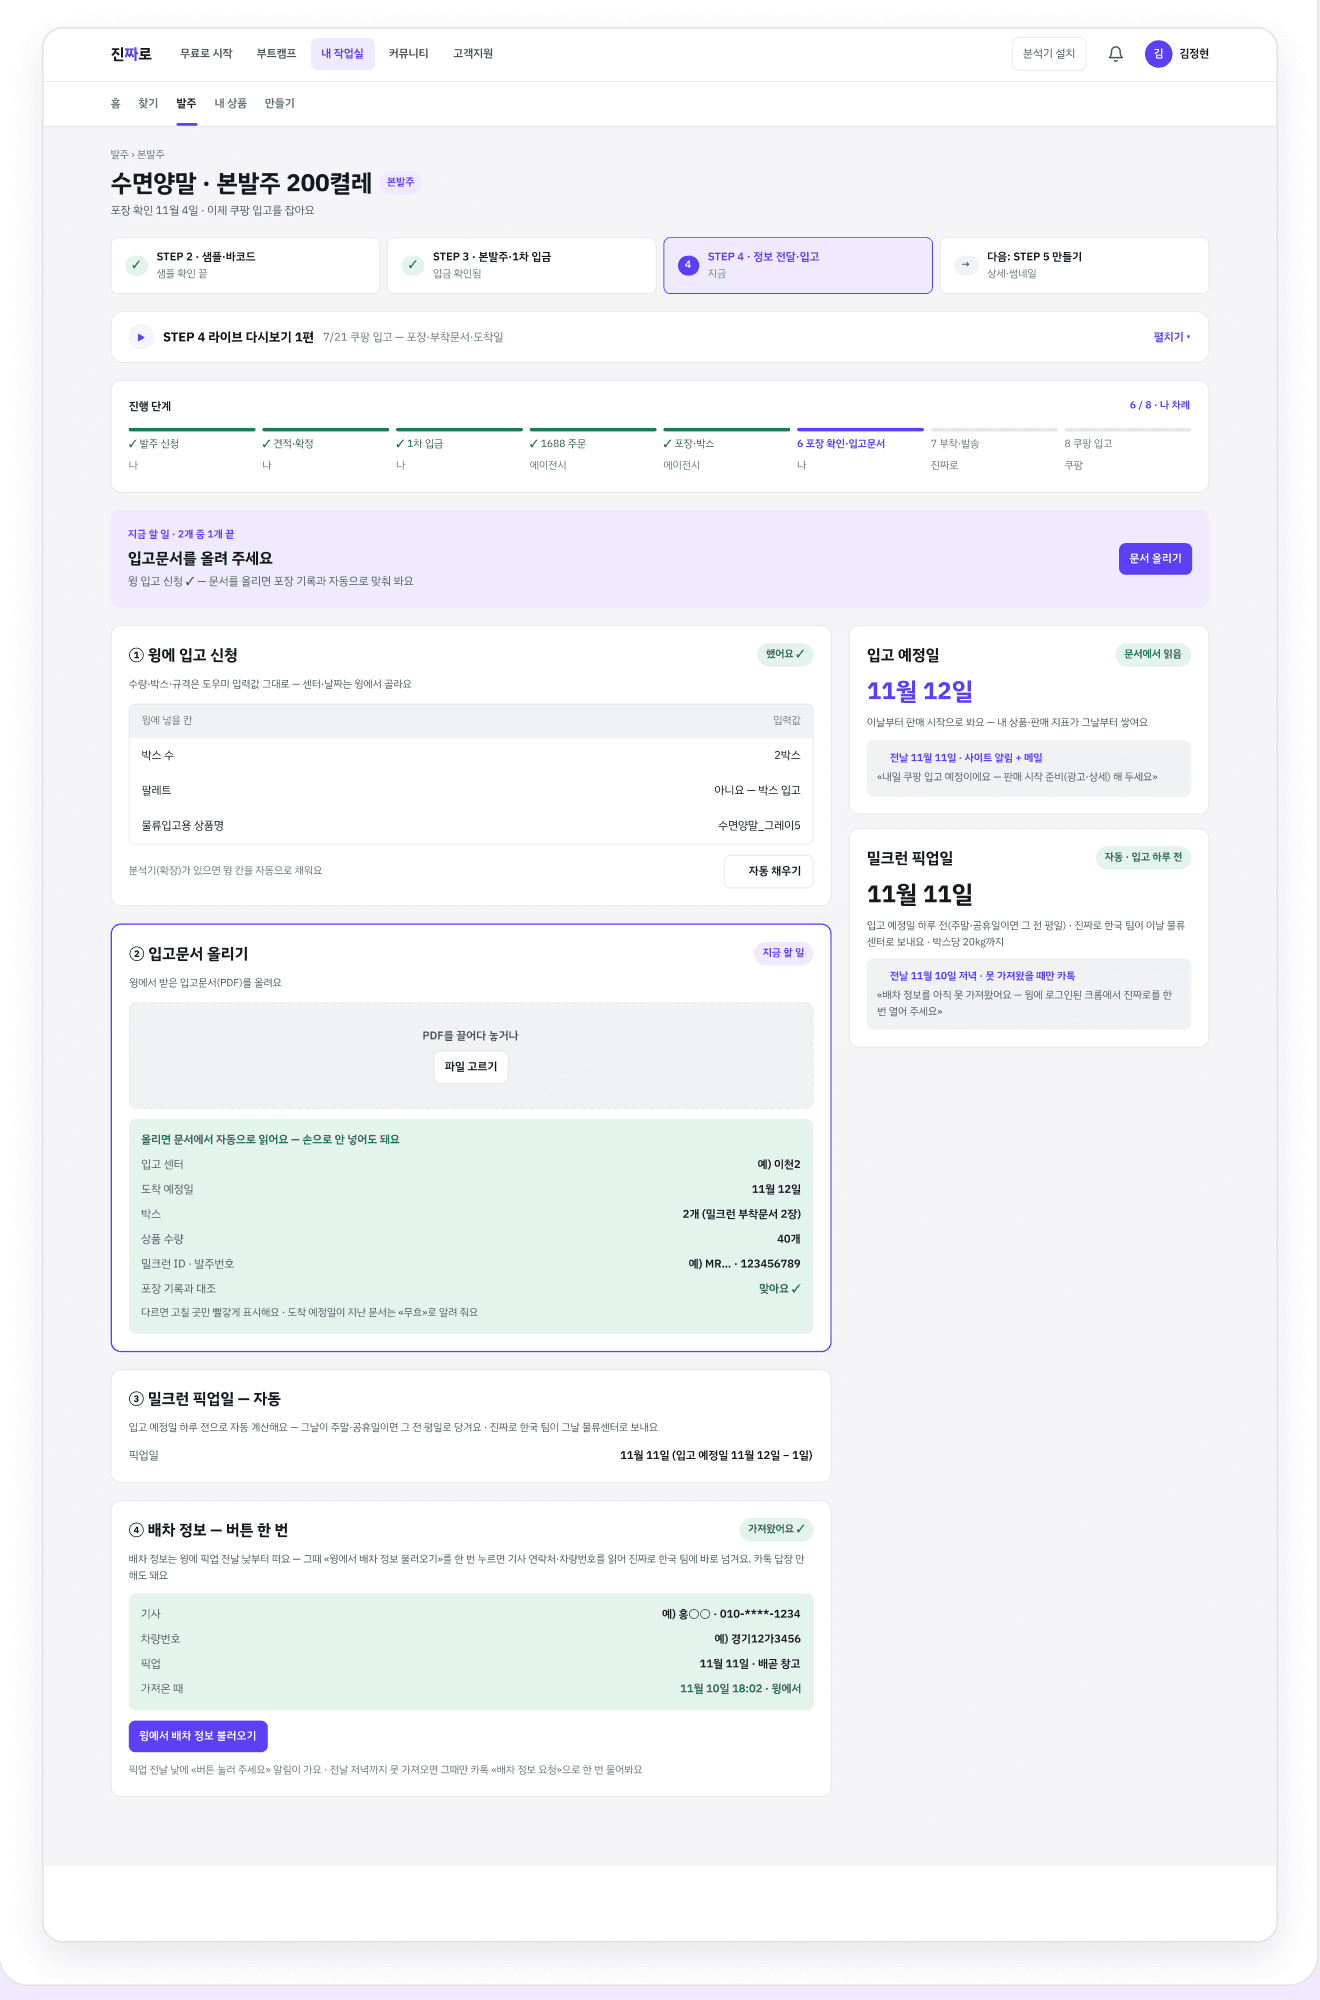
Task: Open the 커뮤니티 menu
Action: (408, 54)
